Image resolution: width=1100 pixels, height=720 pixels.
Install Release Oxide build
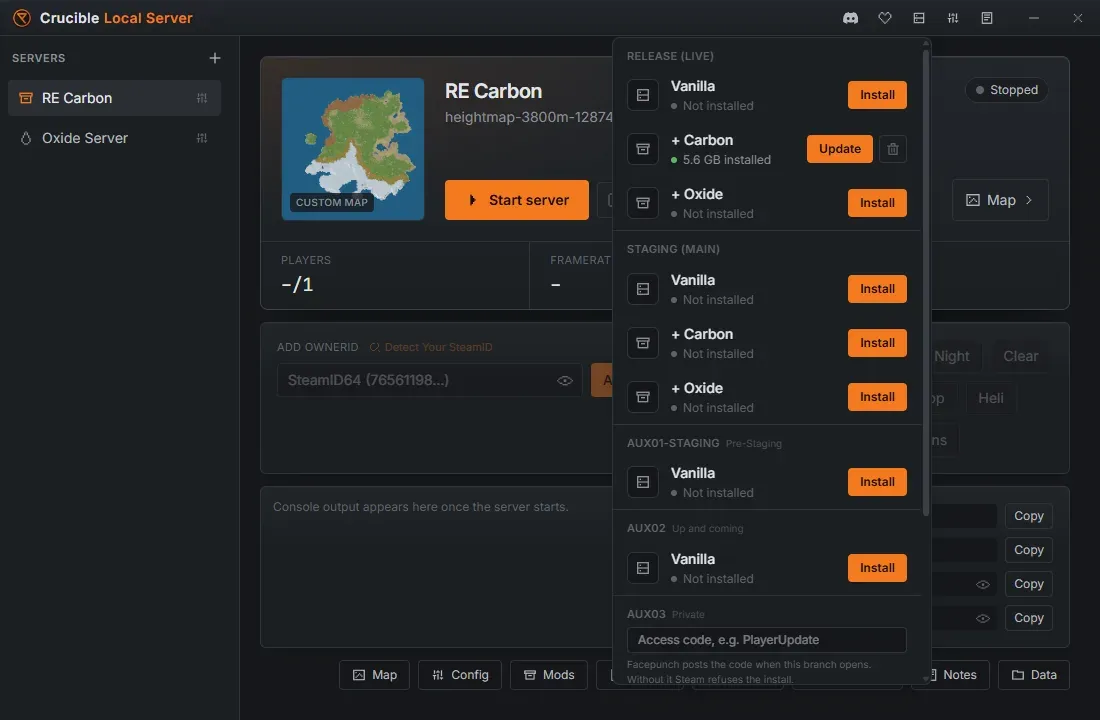[877, 203]
